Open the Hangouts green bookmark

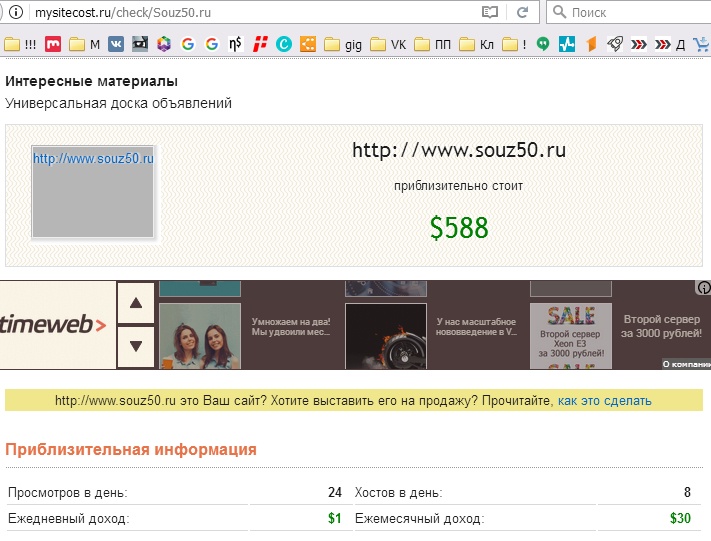pyautogui.click(x=543, y=44)
